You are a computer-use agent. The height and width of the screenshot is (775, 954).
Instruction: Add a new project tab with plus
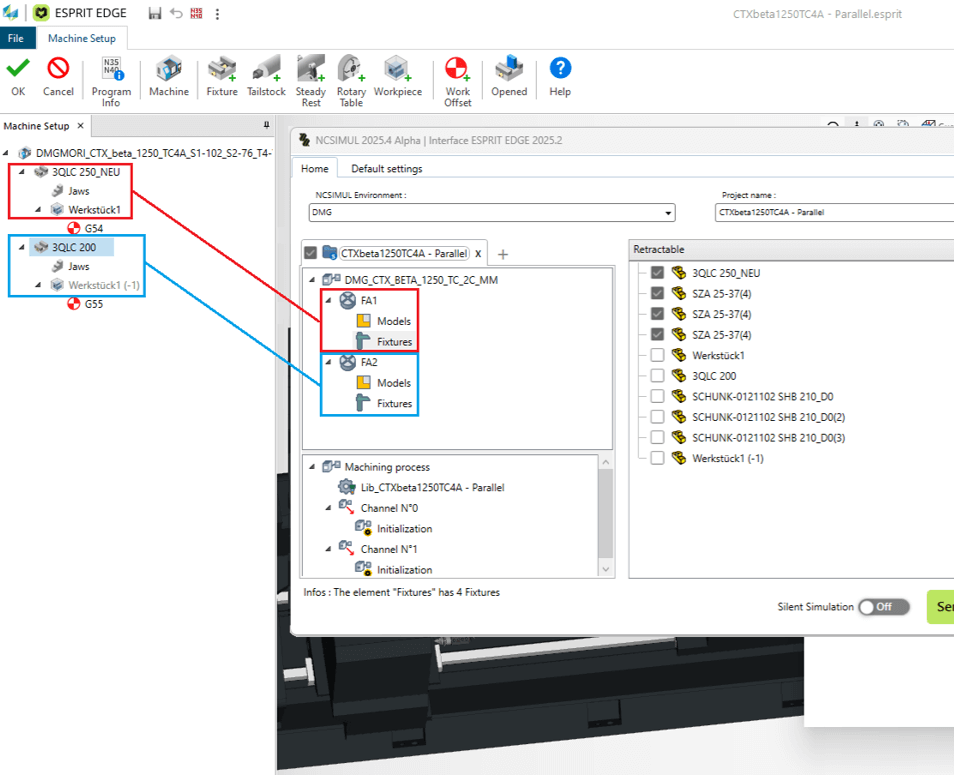pos(503,254)
